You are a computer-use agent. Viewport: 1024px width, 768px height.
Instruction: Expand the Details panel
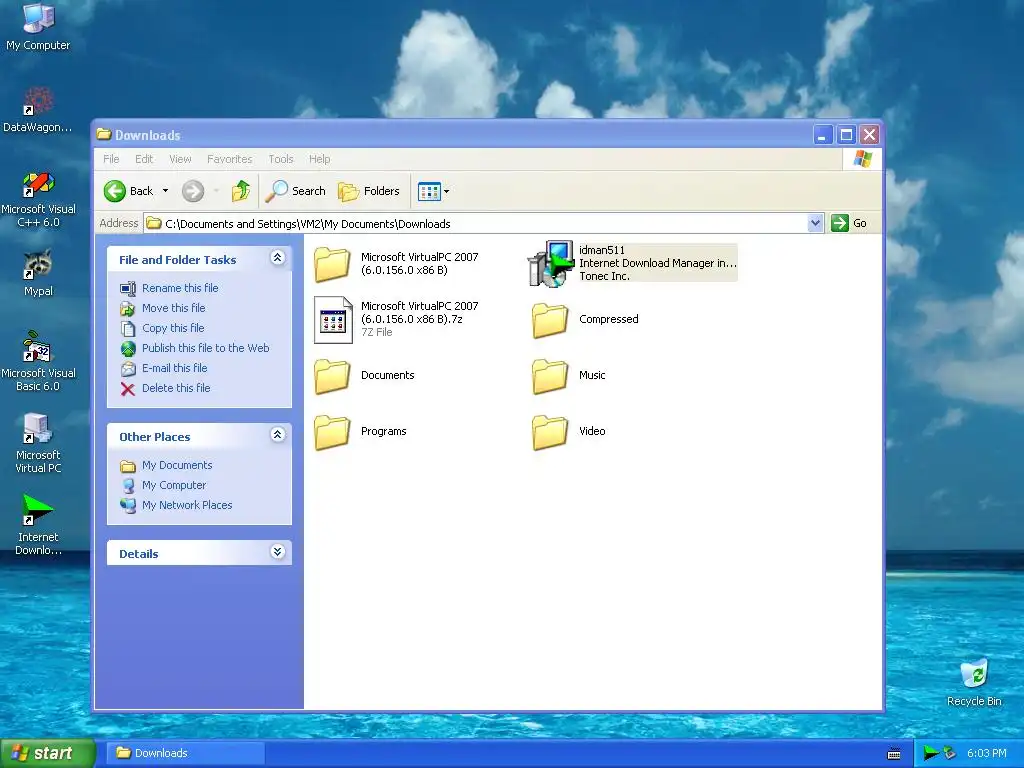(x=278, y=552)
